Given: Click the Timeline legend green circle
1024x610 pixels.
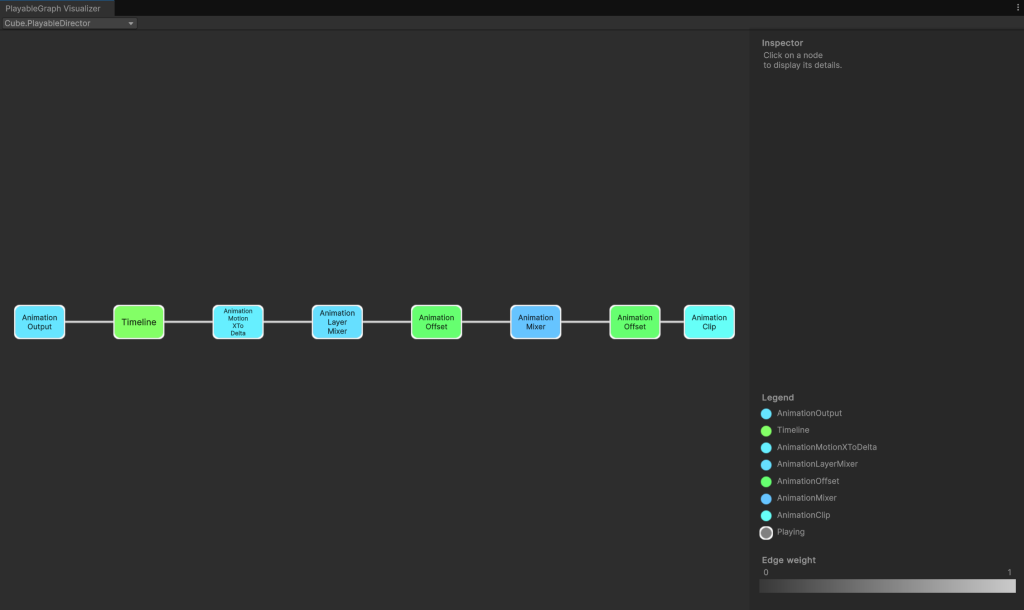Looking at the screenshot, I should pyautogui.click(x=766, y=431).
